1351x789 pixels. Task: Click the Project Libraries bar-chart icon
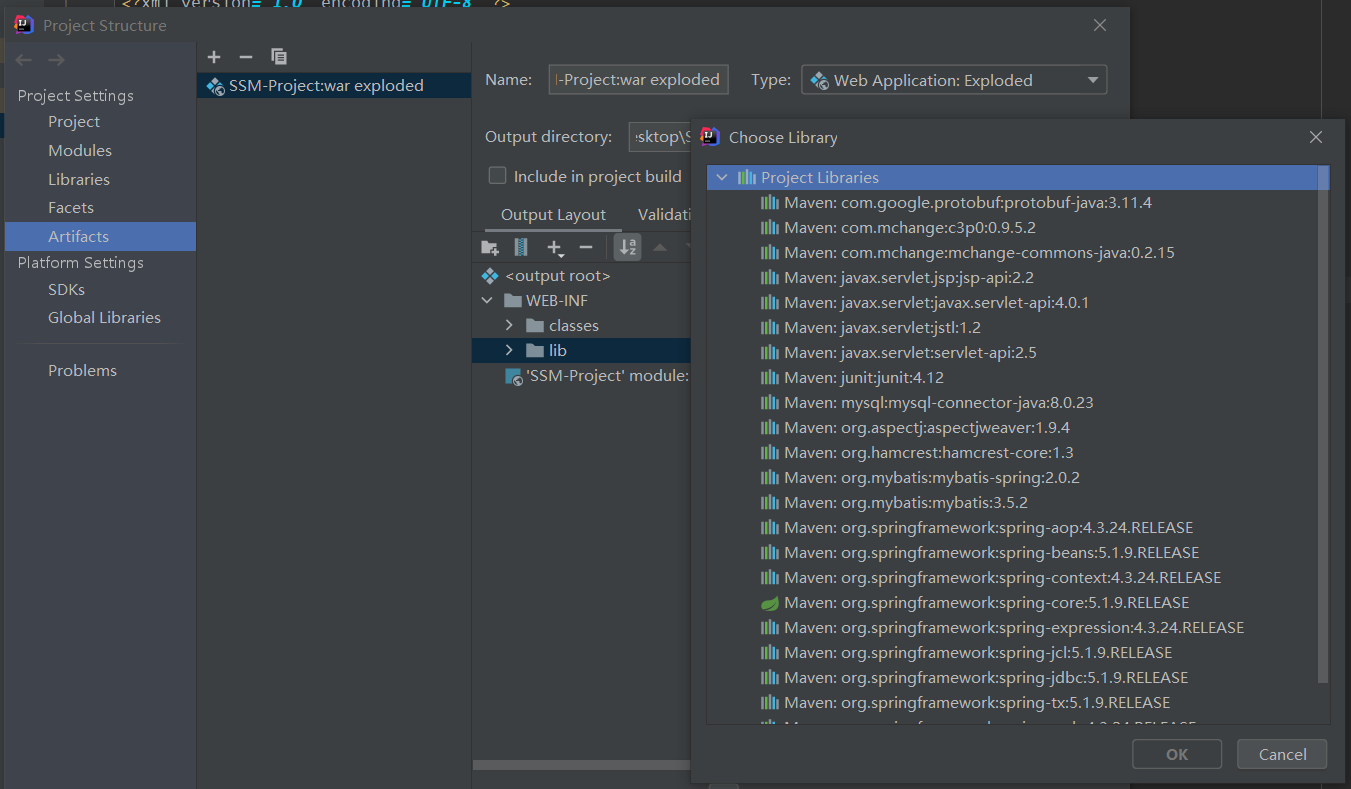747,178
